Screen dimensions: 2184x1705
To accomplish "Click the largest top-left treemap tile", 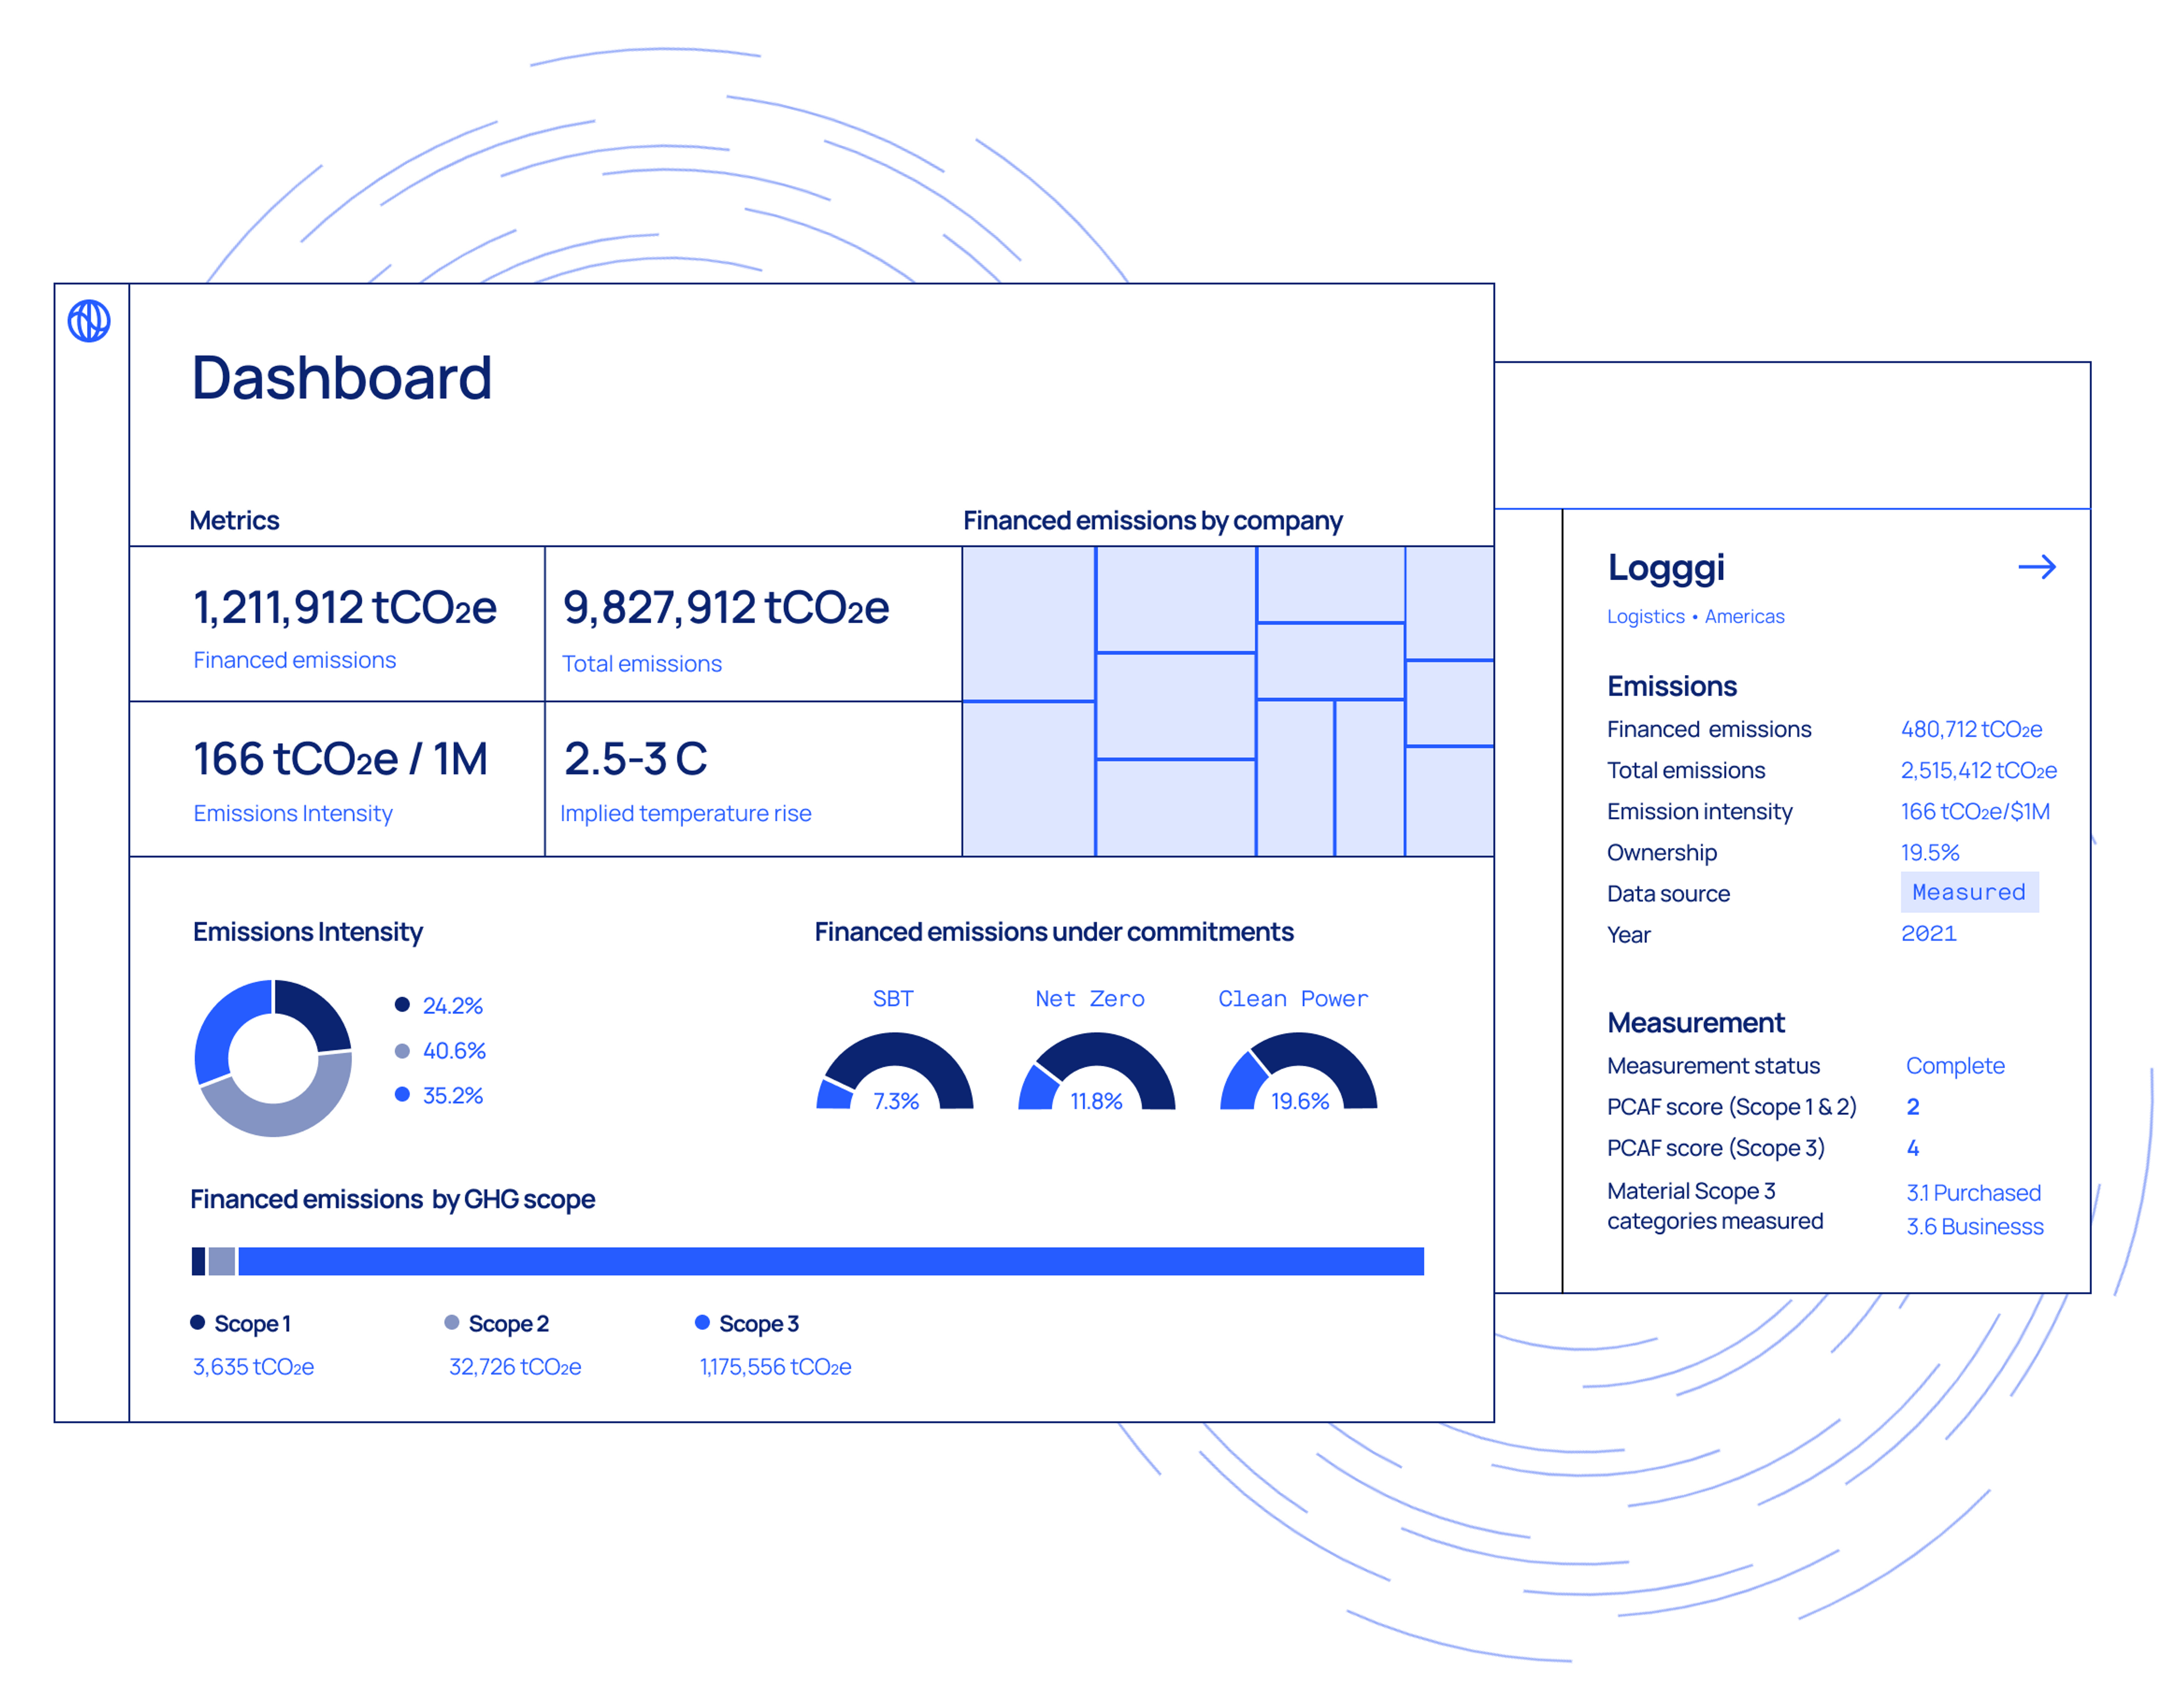I will (1028, 623).
